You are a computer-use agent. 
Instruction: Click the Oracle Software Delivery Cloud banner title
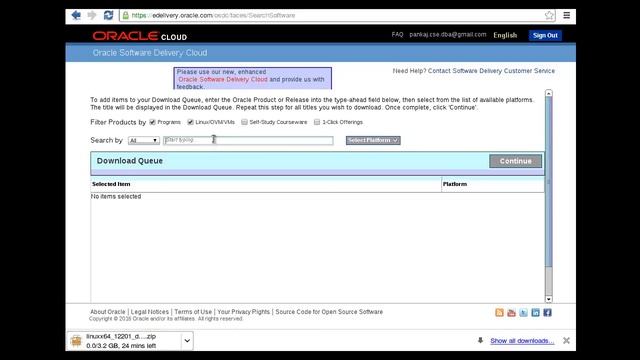[150, 53]
